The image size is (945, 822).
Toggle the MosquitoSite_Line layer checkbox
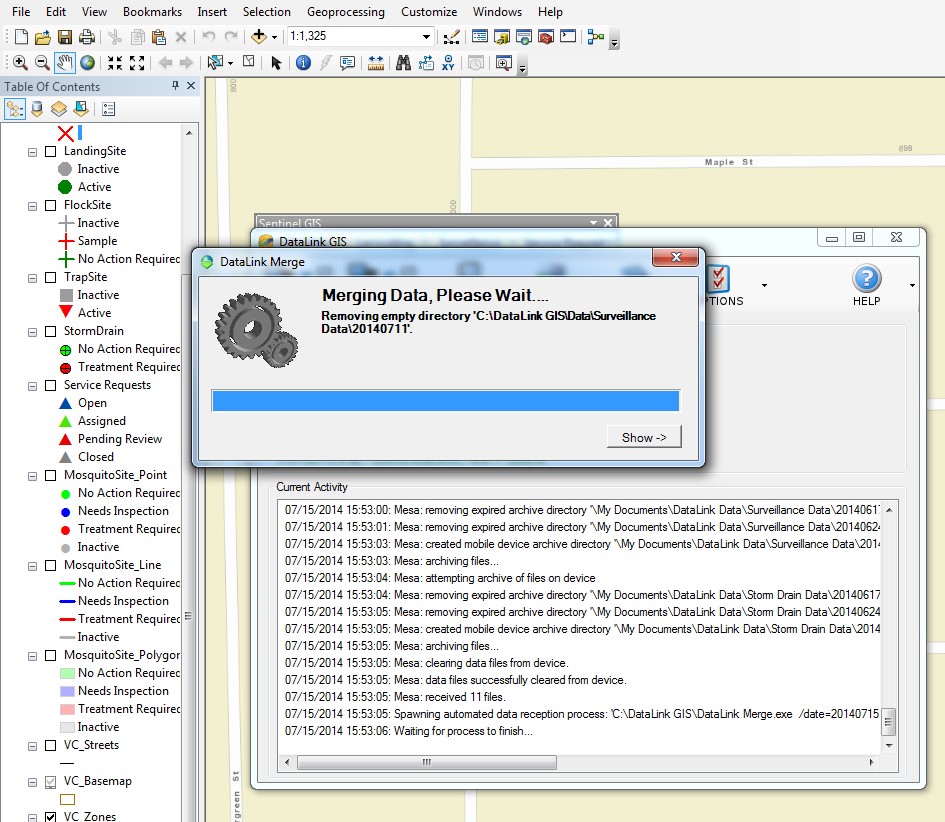tap(51, 566)
